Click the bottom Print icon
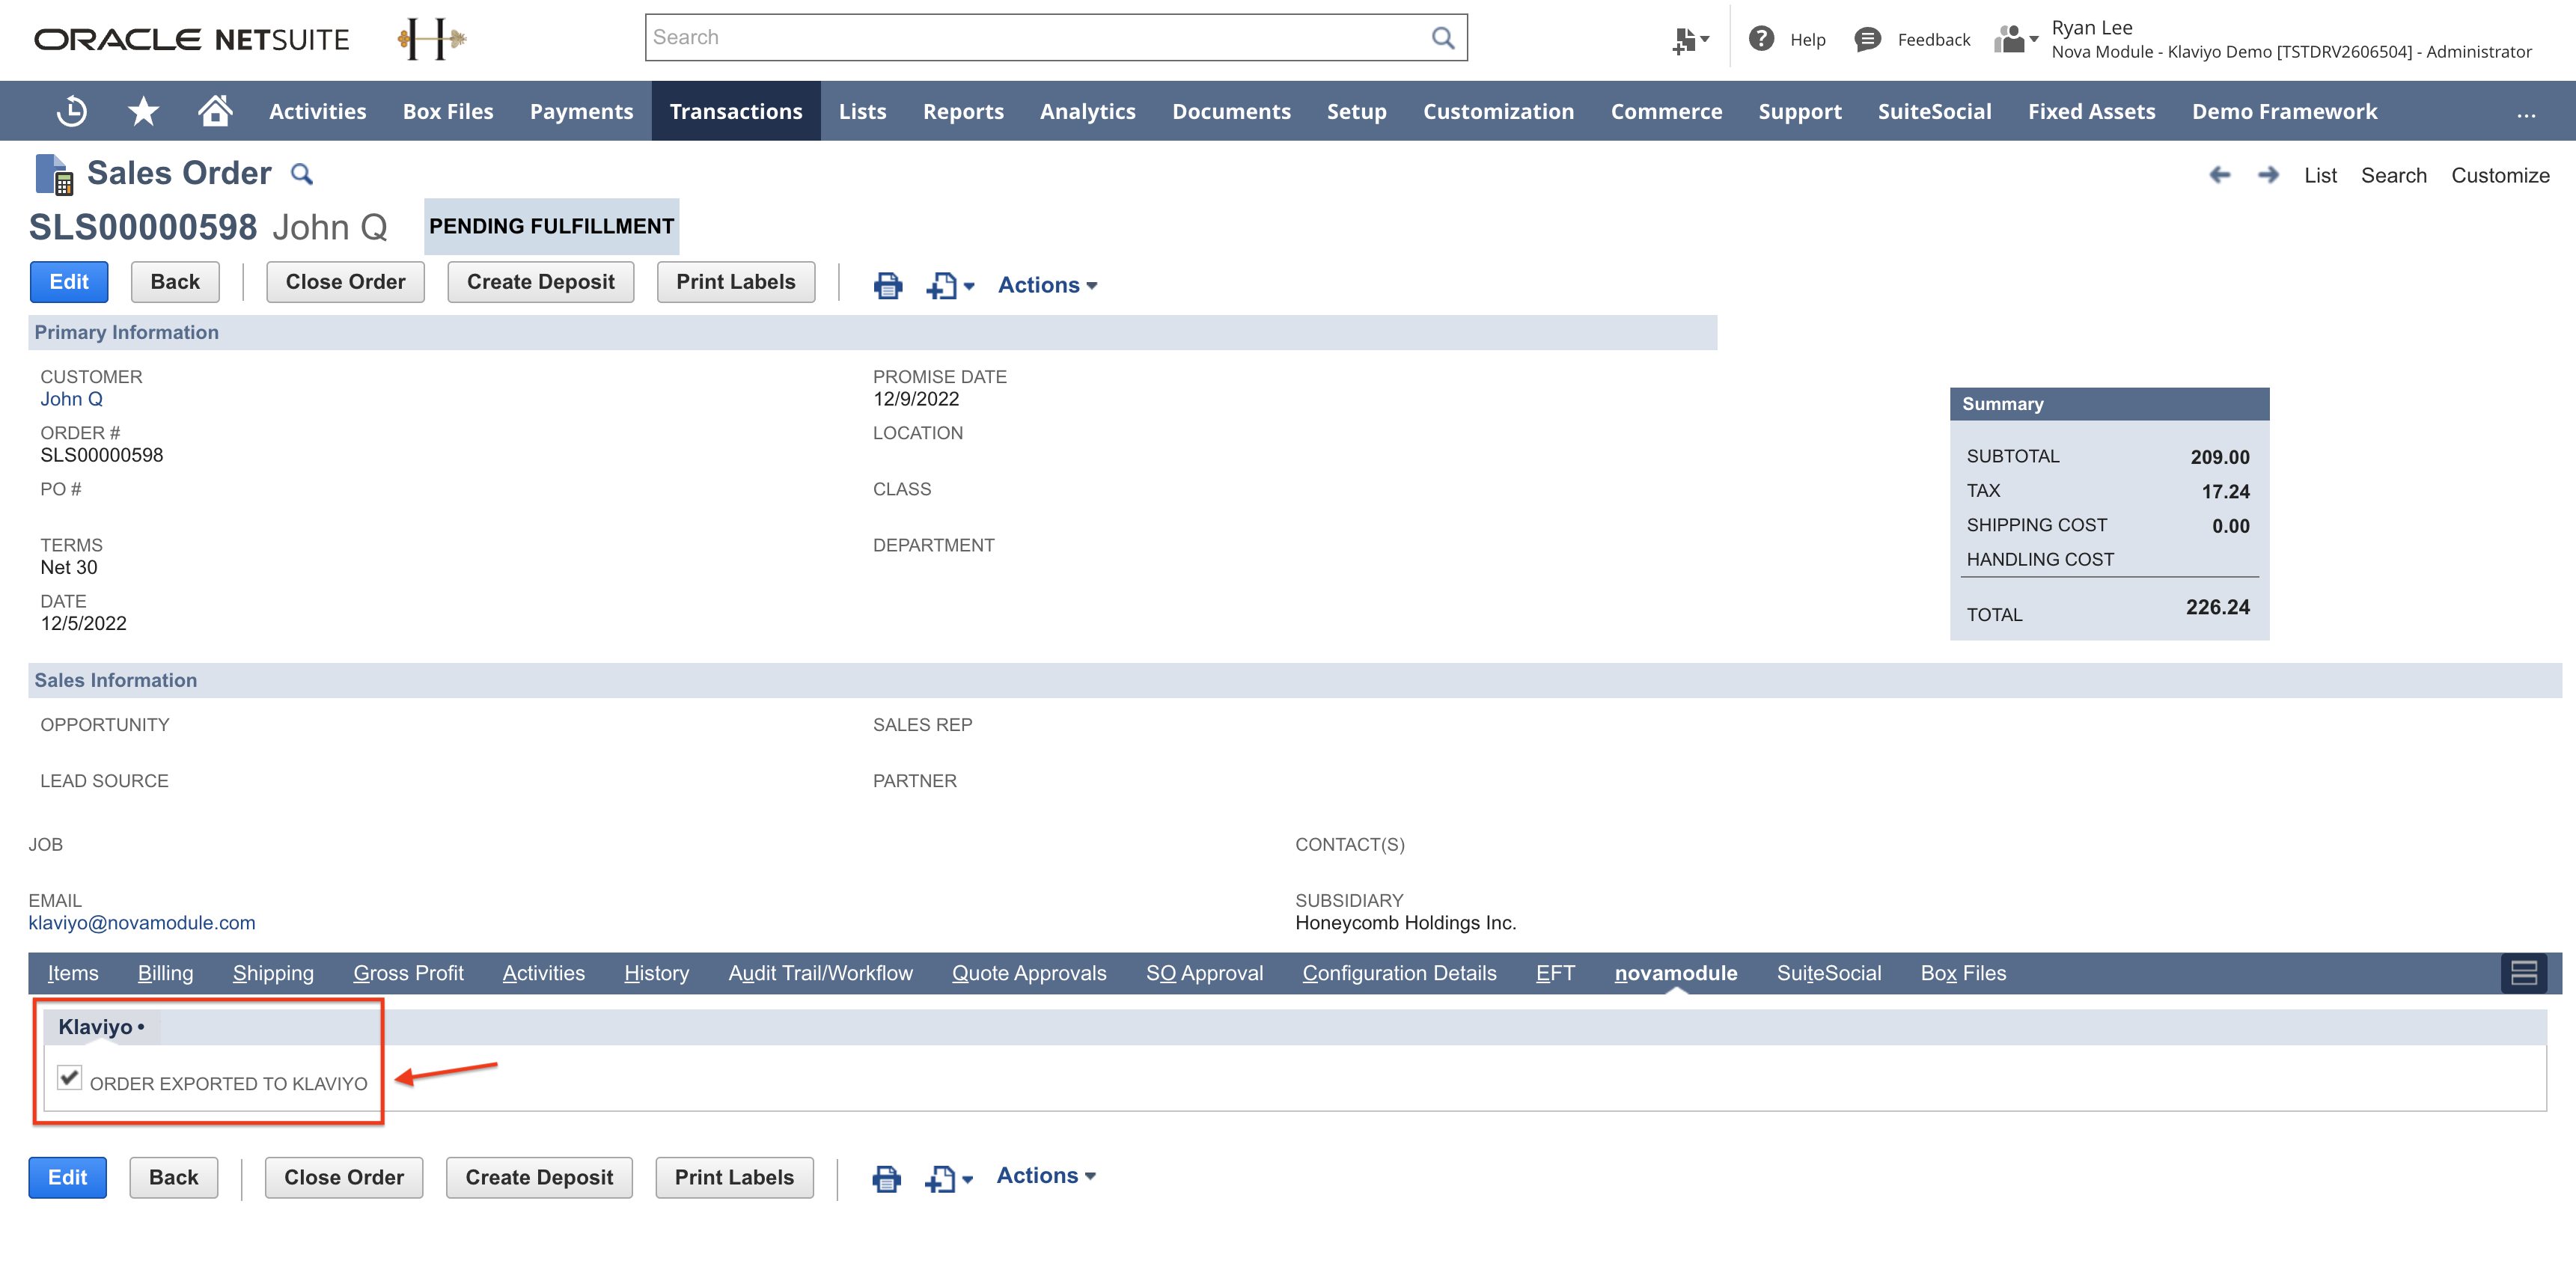This screenshot has width=2576, height=1287. (886, 1179)
